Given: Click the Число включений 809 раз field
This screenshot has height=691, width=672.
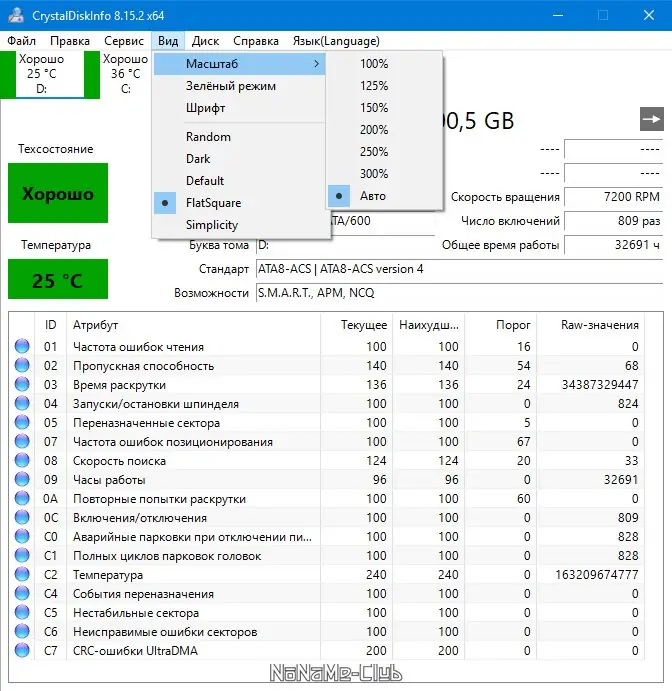Looking at the screenshot, I should pos(613,221).
